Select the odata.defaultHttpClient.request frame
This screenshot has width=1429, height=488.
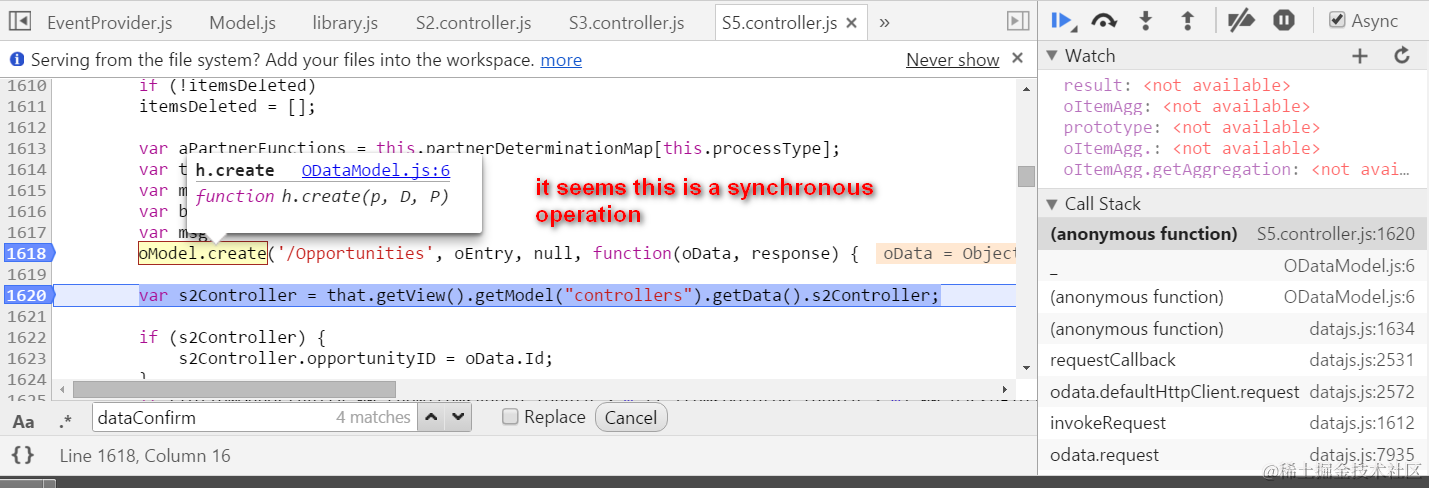point(1233,392)
